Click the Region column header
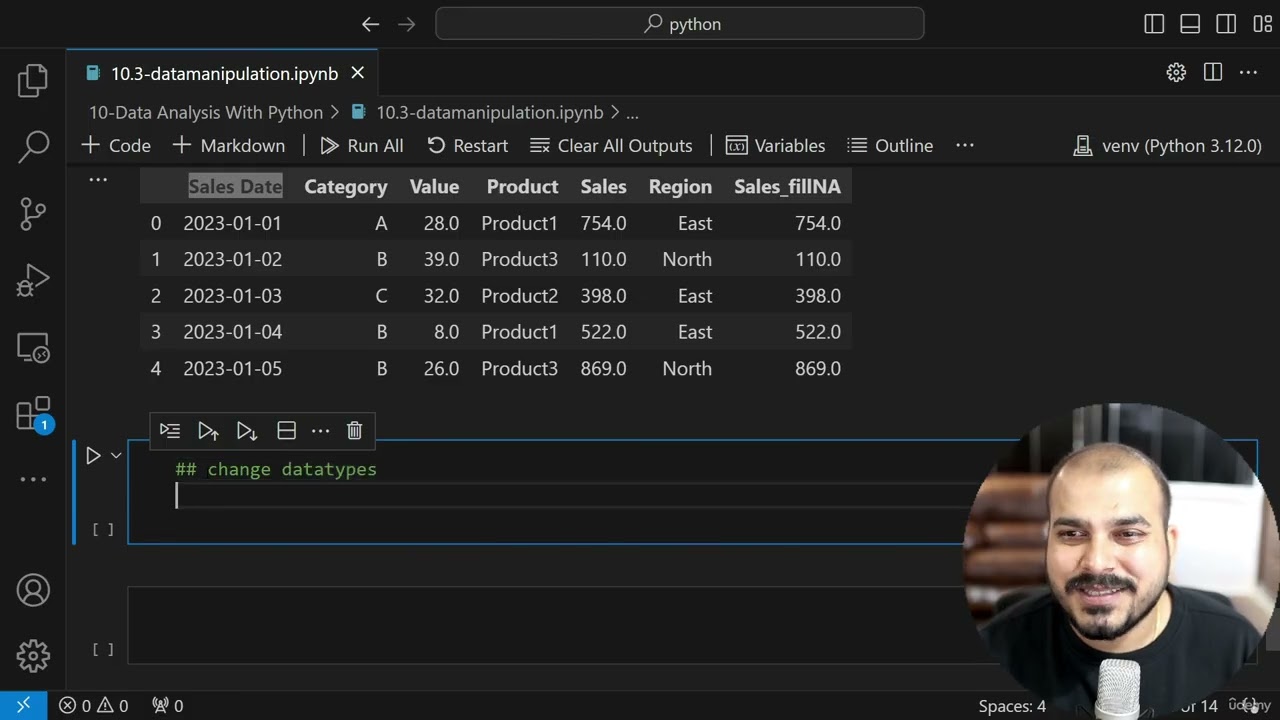The width and height of the screenshot is (1280, 720). [x=680, y=187]
